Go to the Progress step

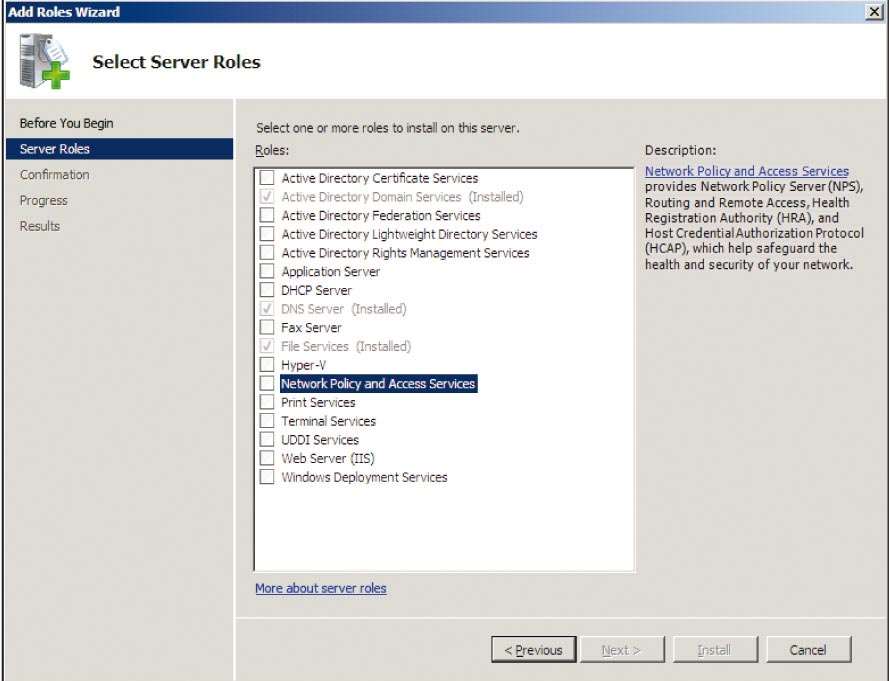[43, 200]
